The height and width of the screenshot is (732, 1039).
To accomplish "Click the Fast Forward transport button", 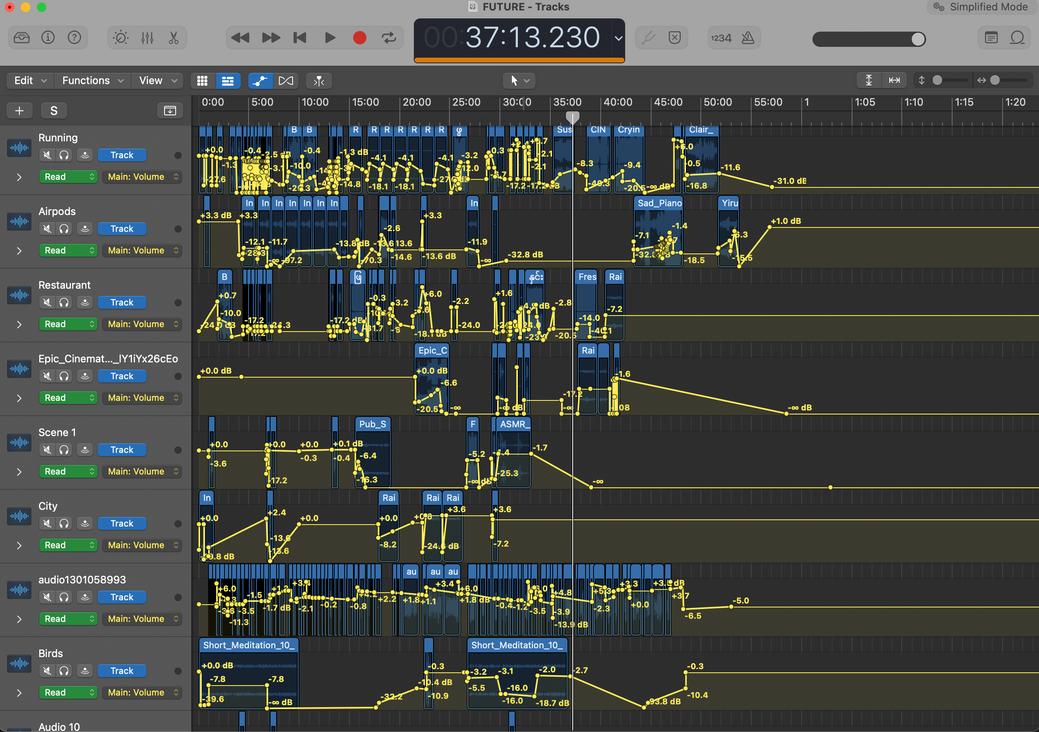I will 270,38.
